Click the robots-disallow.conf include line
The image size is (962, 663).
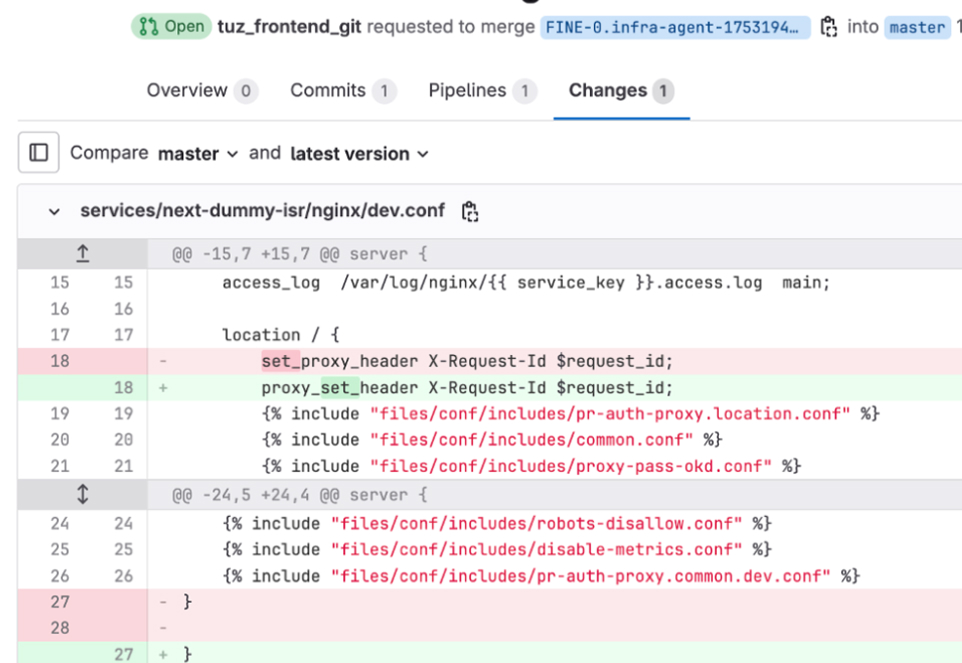pos(497,524)
